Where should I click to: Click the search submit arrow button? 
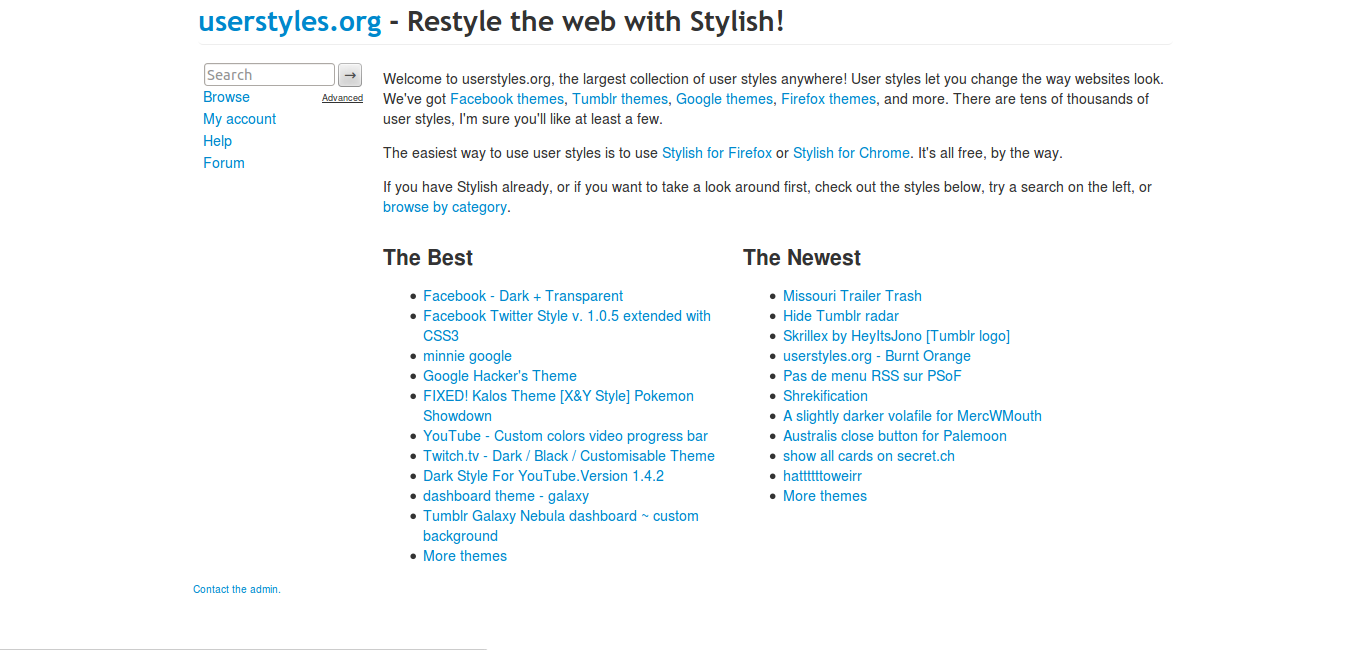coord(349,74)
